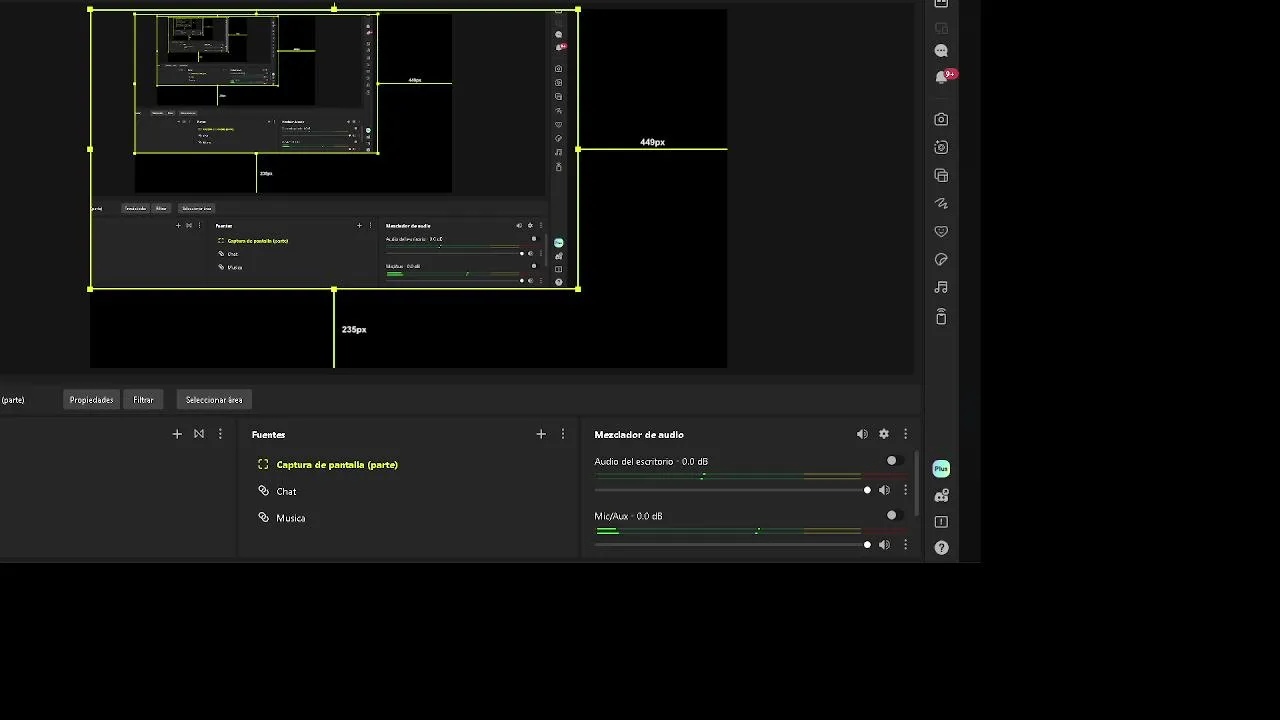
Task: Click the boxed exclamation icon in sidebar
Action: pos(941,522)
